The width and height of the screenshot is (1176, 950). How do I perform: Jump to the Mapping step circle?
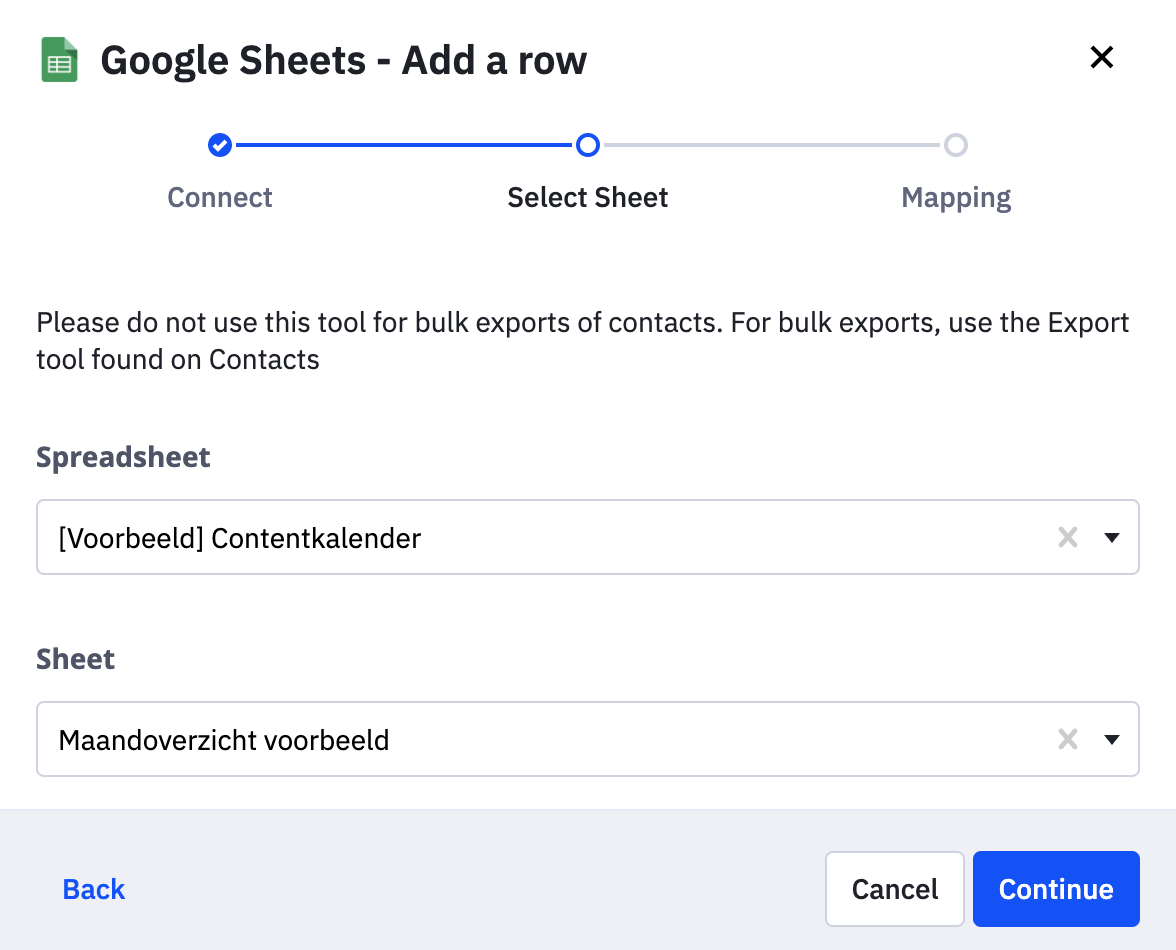[956, 145]
